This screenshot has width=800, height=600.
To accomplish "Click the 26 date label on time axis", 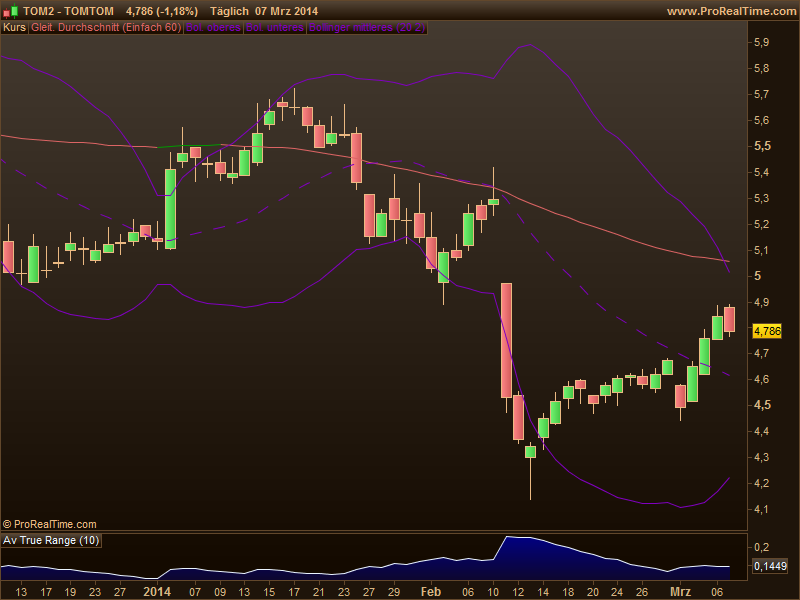I will (642, 592).
